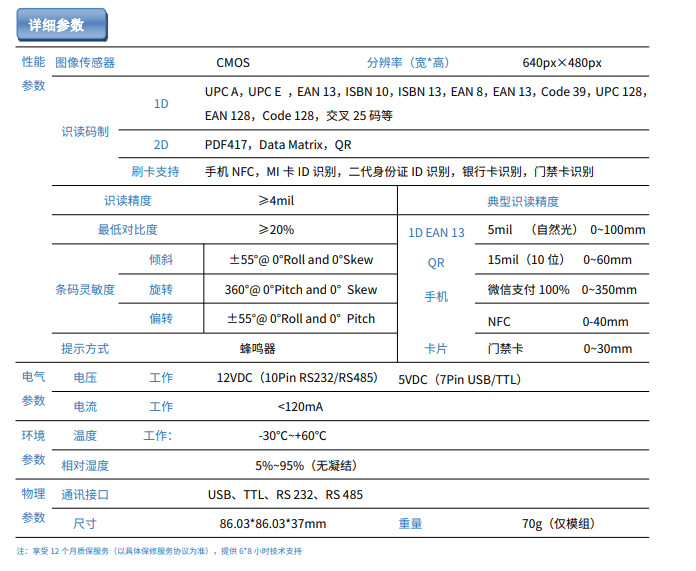Select the 图像传感器 label
This screenshot has height=571, width=696.
85,62
